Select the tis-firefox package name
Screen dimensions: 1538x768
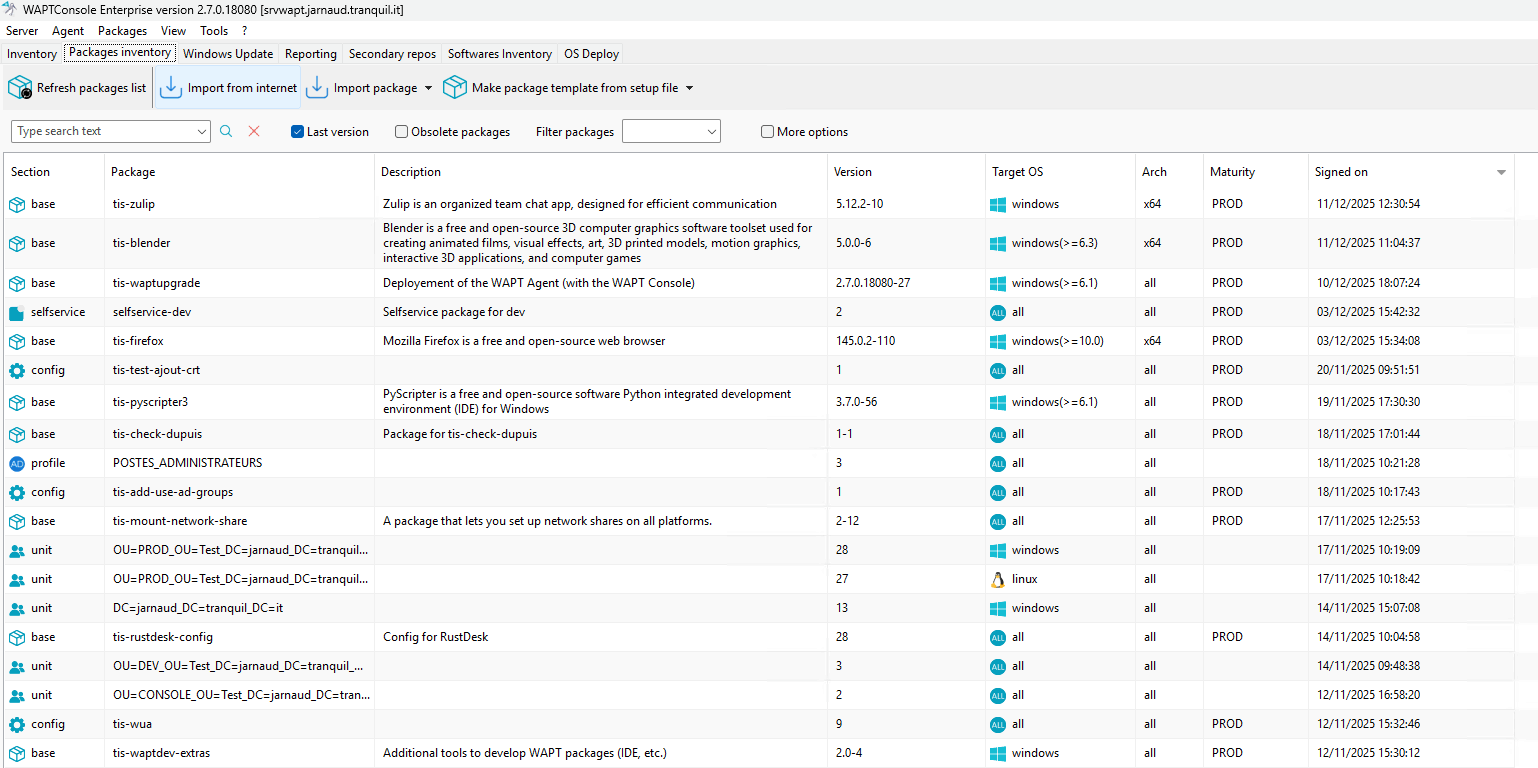pos(138,341)
